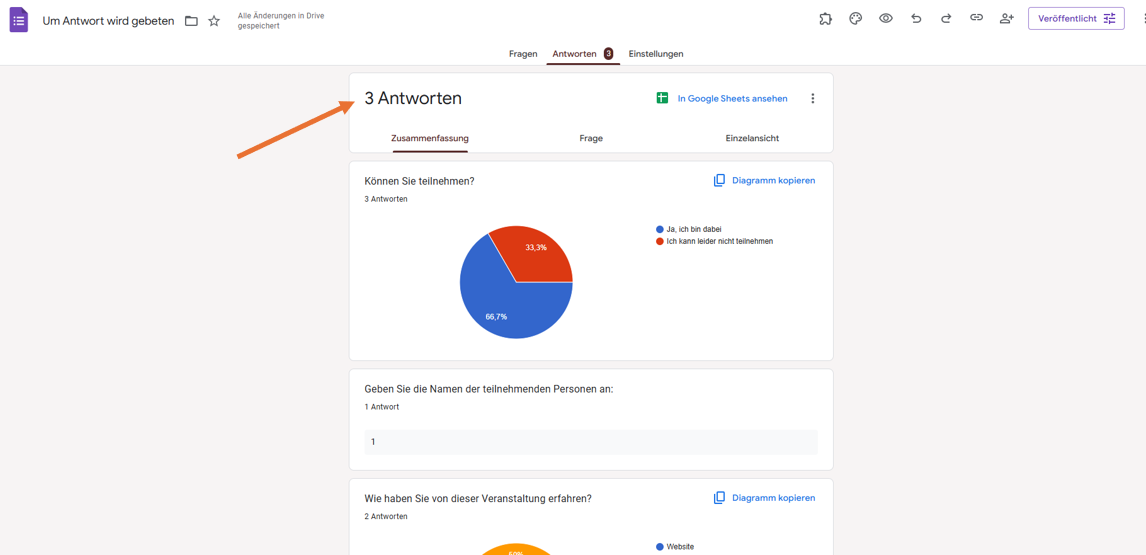Click the response count badge '3'
The width and height of the screenshot is (1146, 555).
608,53
